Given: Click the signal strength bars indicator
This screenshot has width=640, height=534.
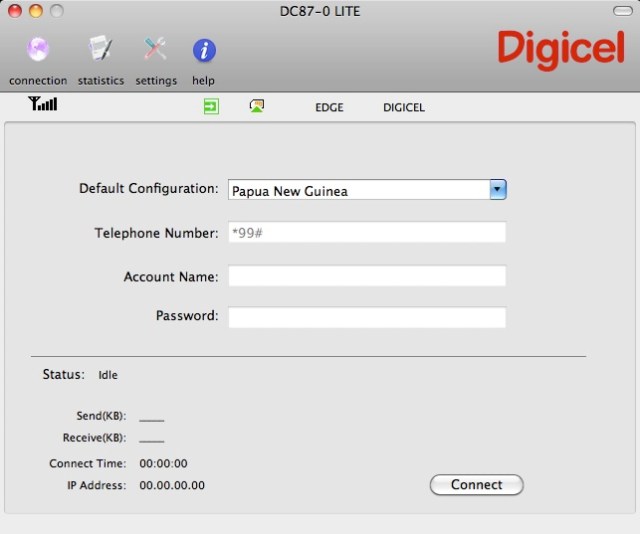Looking at the screenshot, I should click(x=43, y=104).
